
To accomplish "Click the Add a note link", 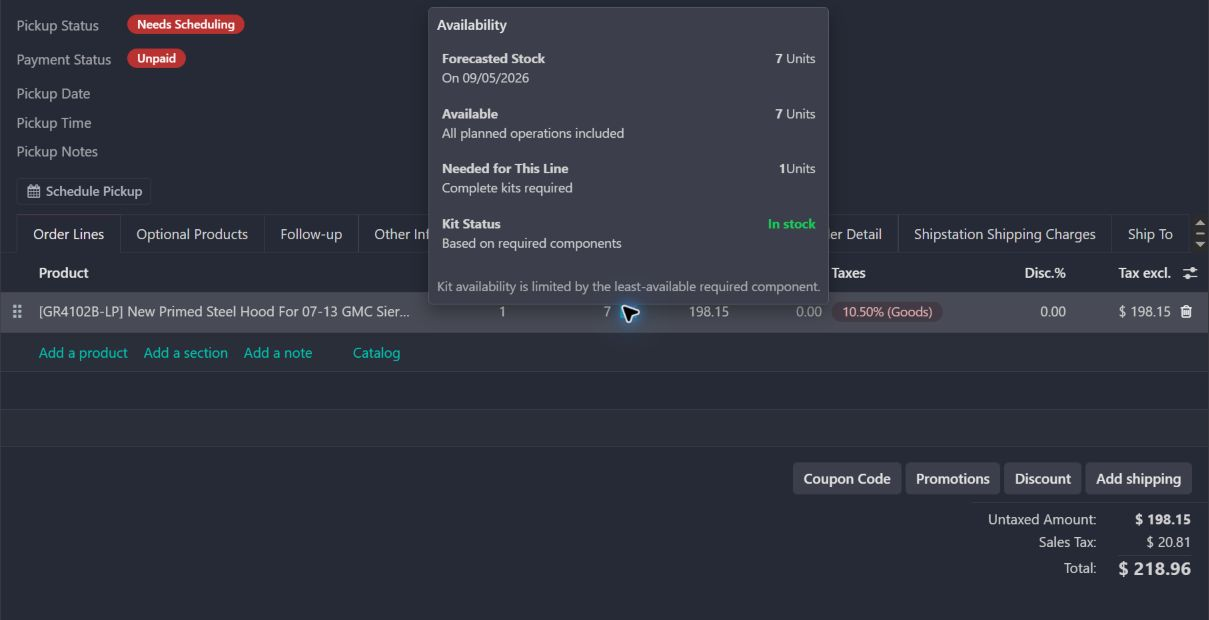I will click(278, 353).
